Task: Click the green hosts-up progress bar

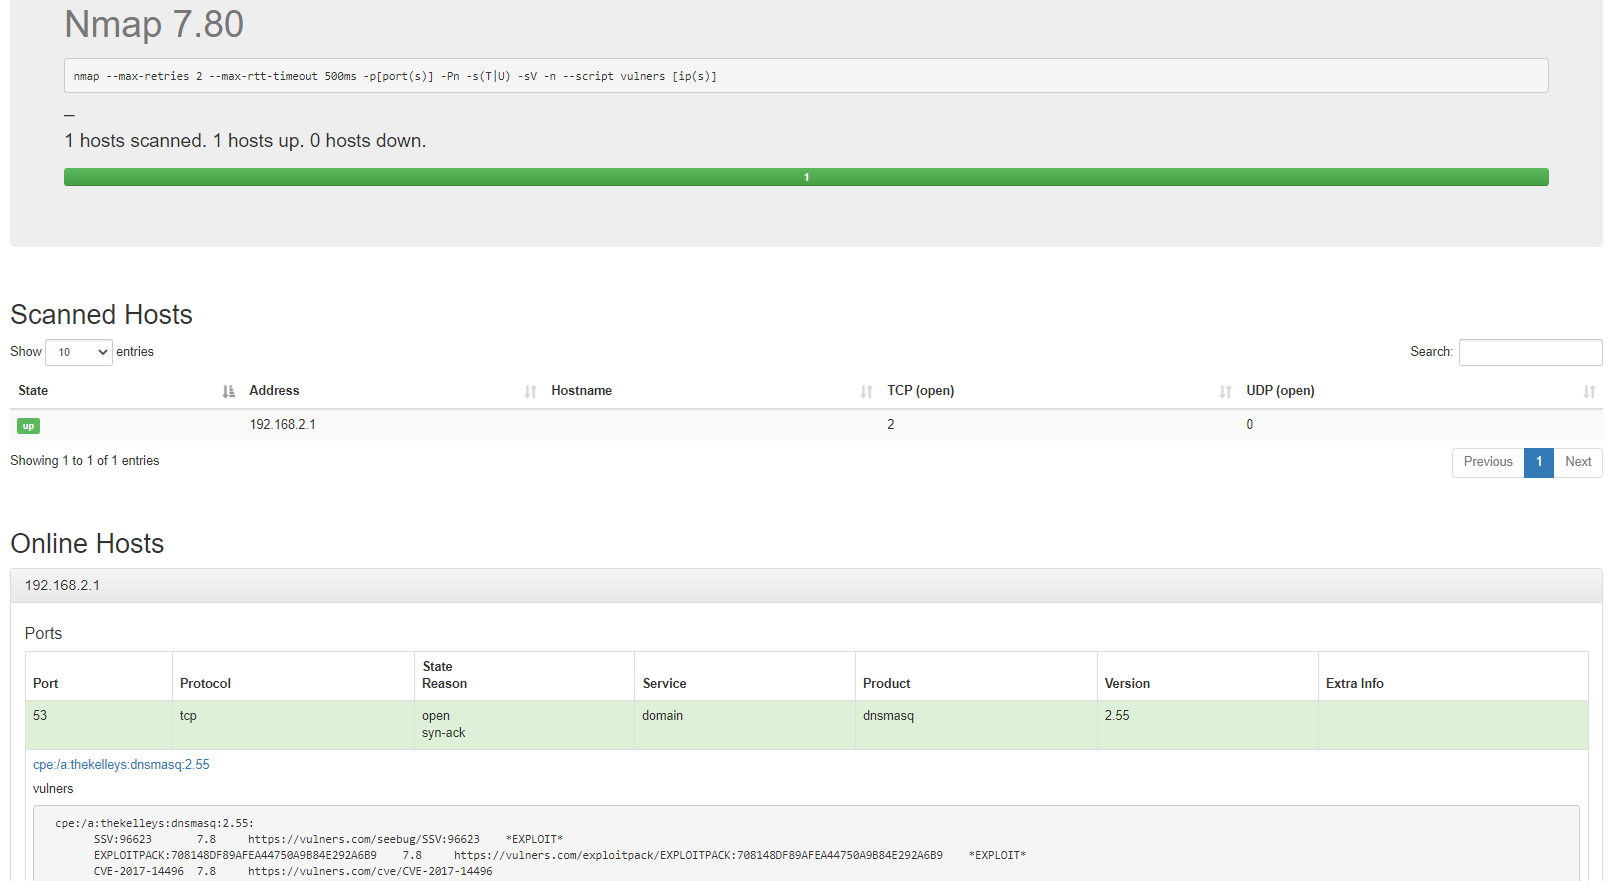Action: (806, 177)
